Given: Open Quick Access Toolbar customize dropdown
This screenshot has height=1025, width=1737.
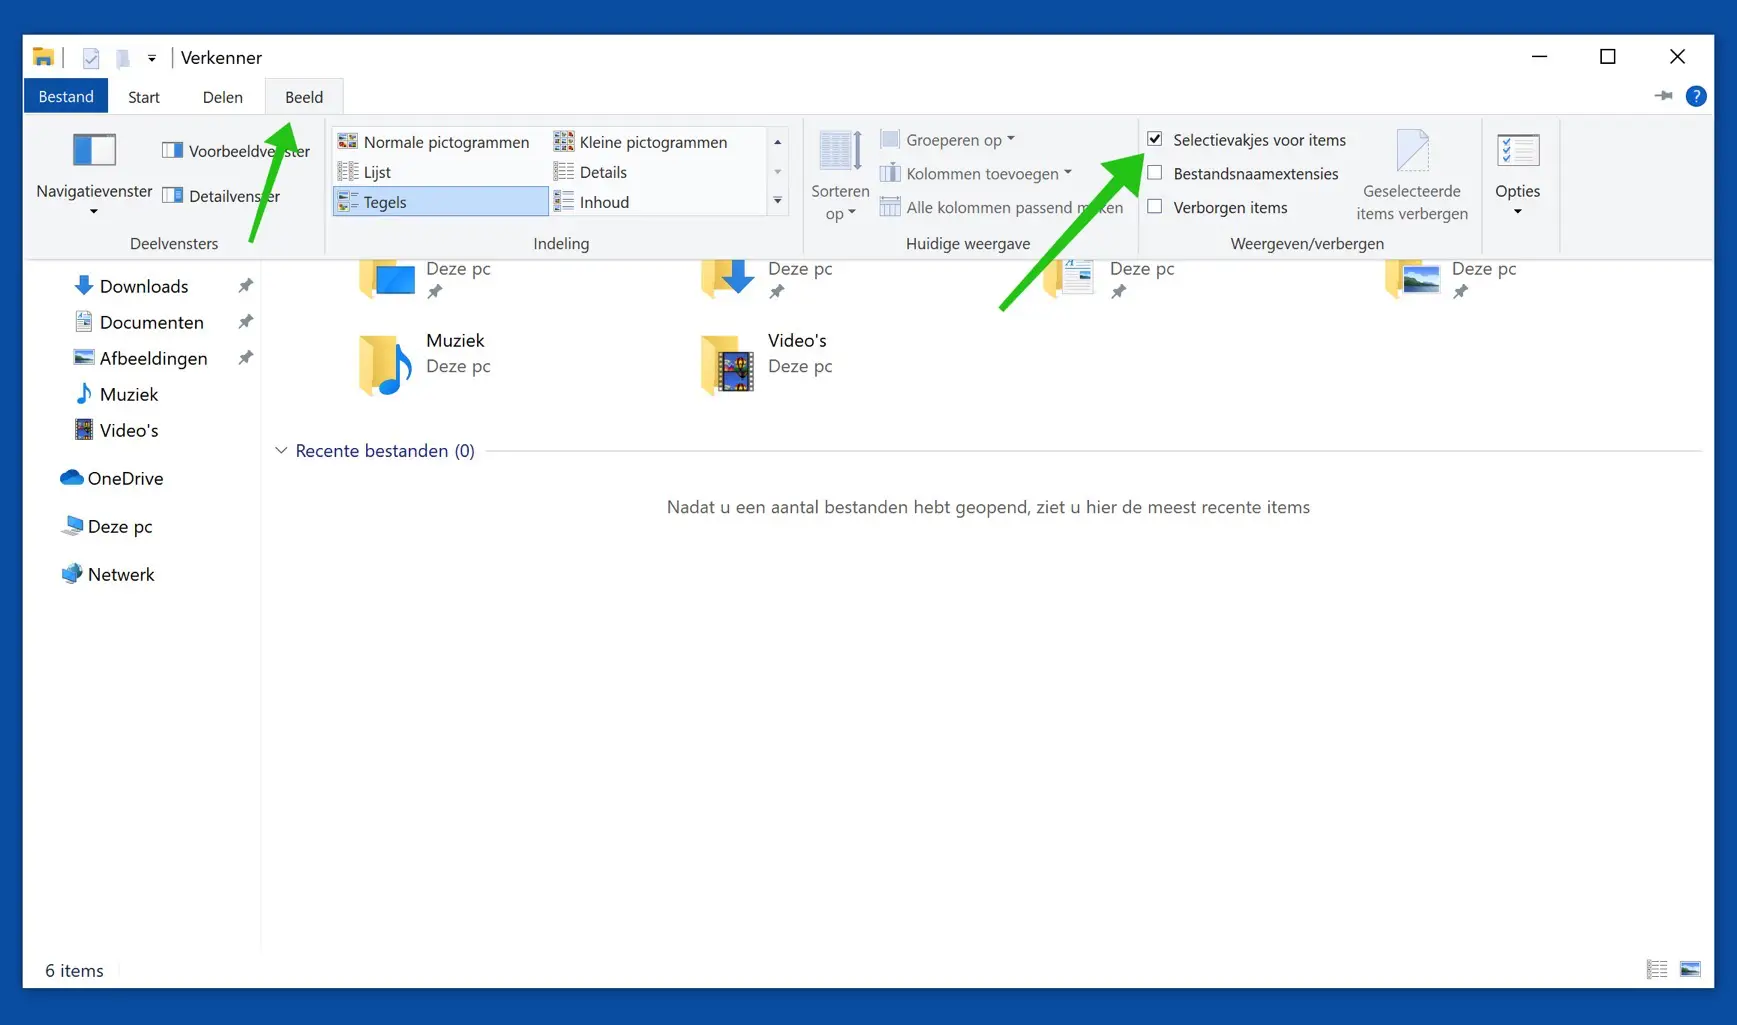Looking at the screenshot, I should [152, 58].
